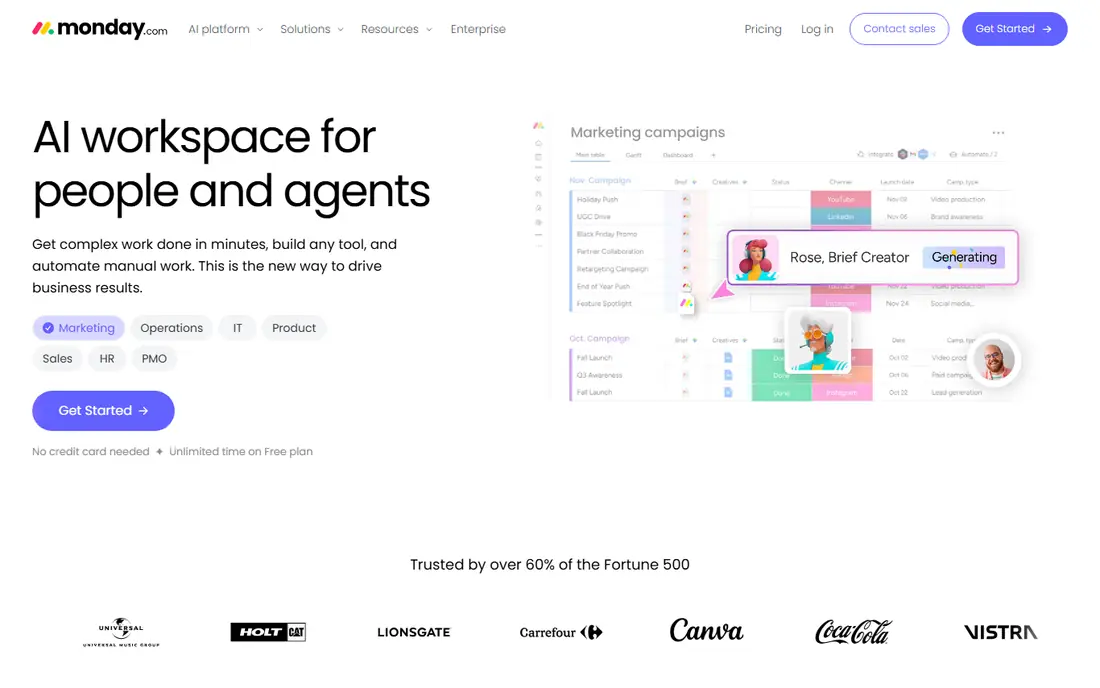Viewport: 1100px width, 688px height.
Task: Expand the Resources menu chevron
Action: 429,29
